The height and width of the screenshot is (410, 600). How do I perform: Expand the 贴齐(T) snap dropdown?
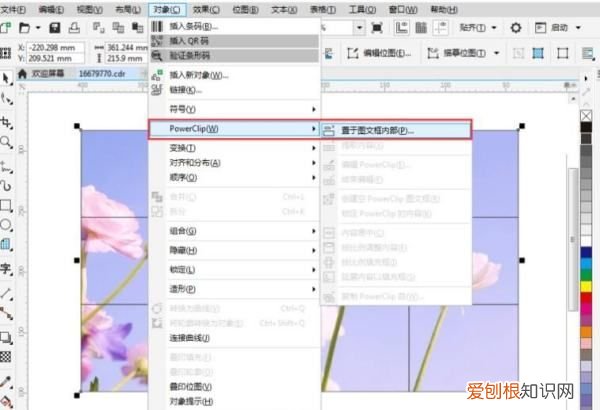[x=494, y=28]
